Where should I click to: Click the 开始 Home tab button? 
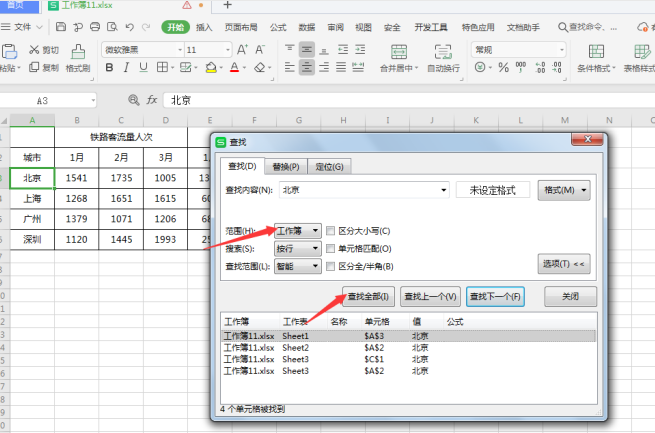(175, 27)
